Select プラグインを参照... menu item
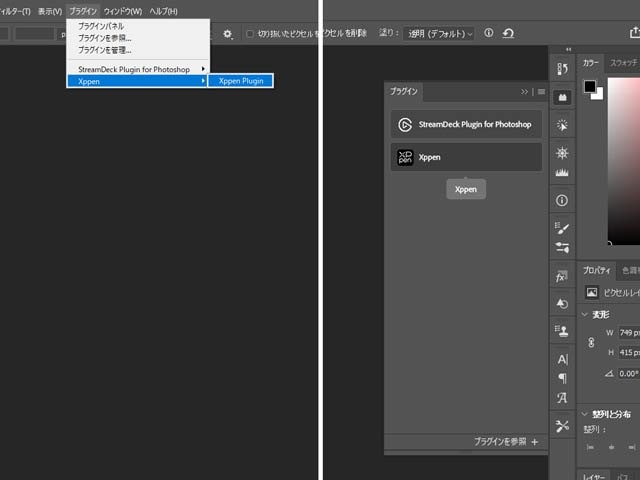640x480 pixels. [x=138, y=38]
